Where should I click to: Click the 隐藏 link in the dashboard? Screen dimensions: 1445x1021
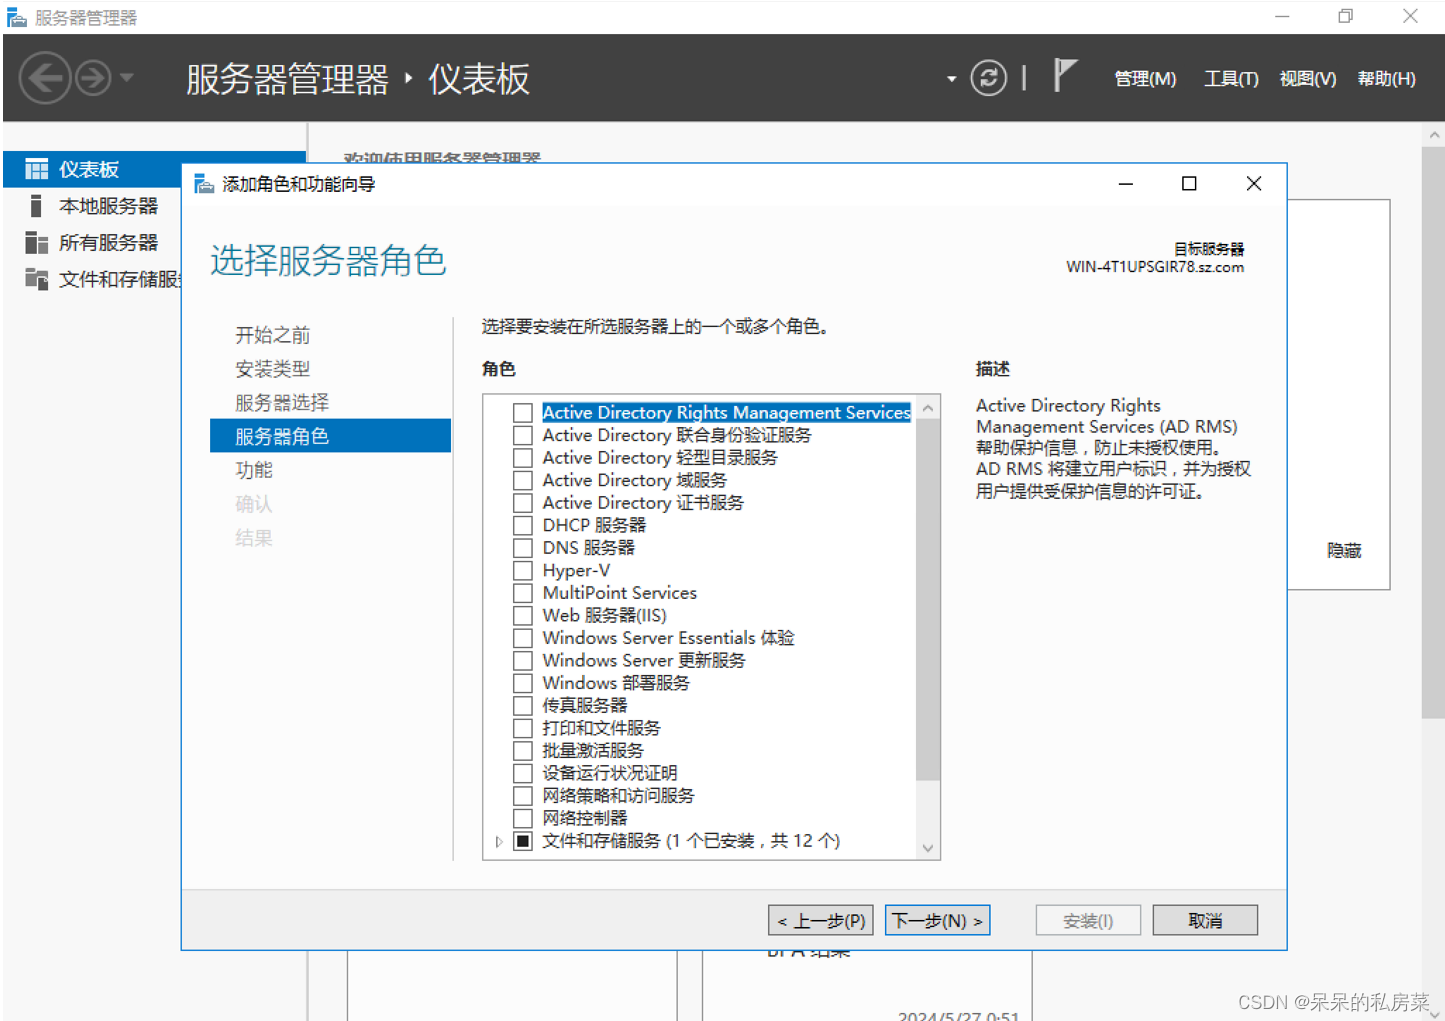1344,551
